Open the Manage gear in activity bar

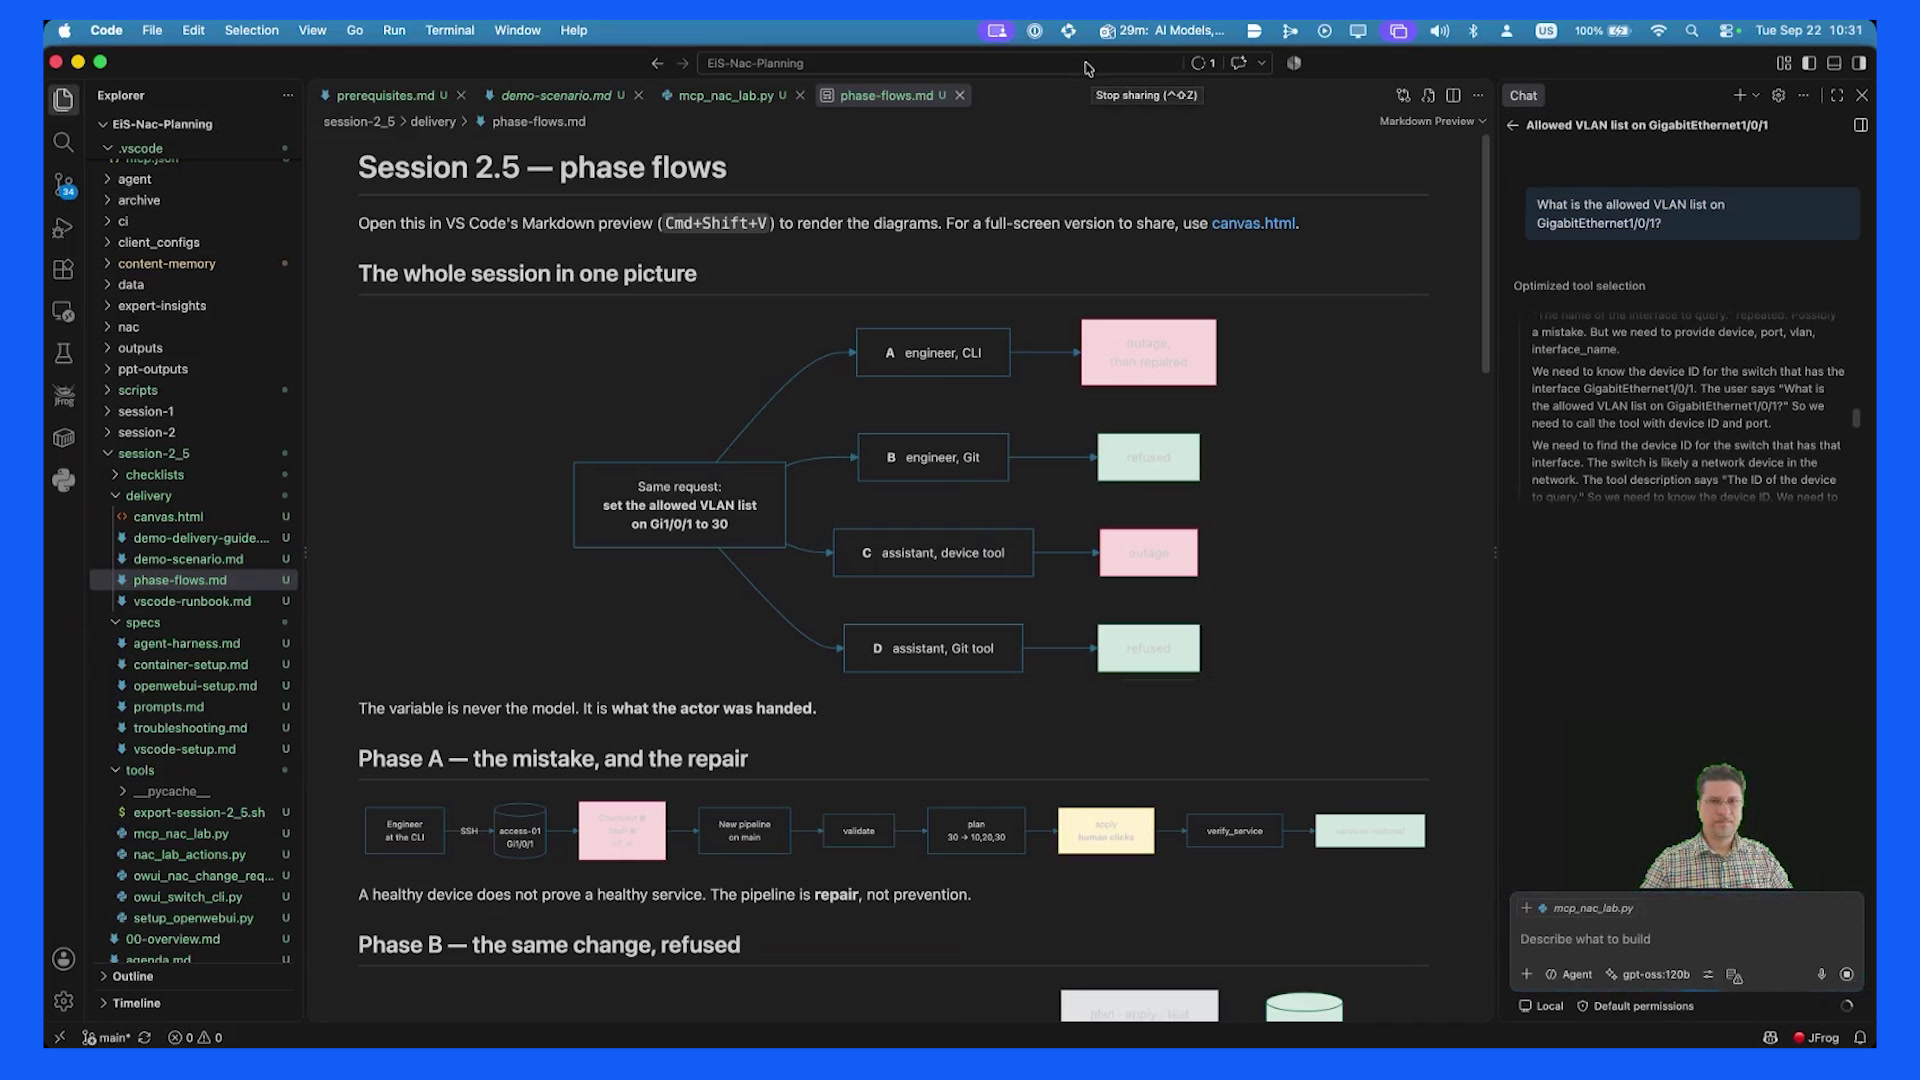63,1001
